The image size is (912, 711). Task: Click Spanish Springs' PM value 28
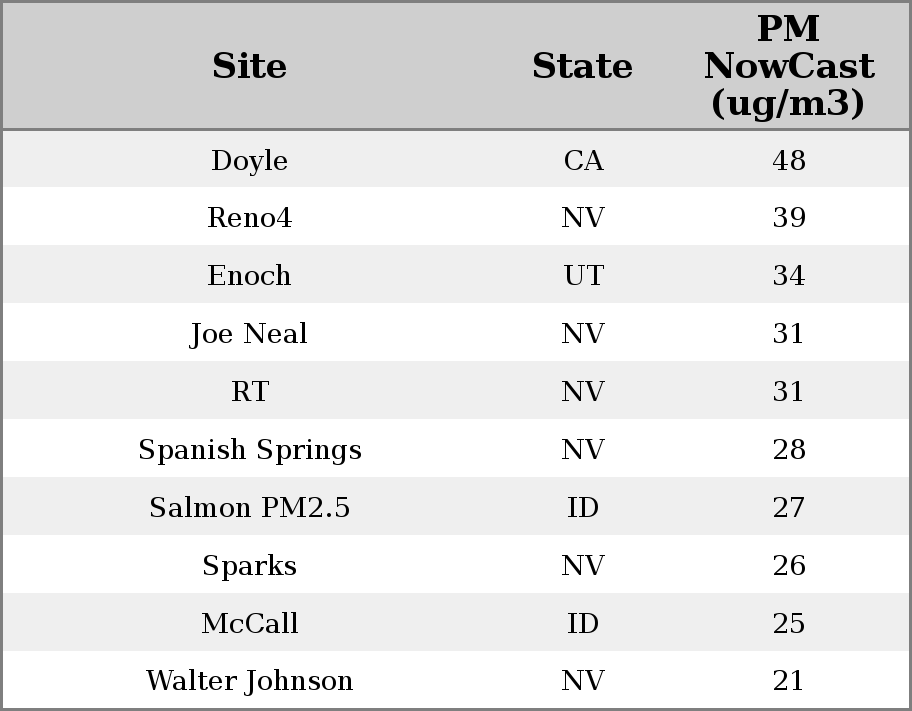tap(788, 450)
